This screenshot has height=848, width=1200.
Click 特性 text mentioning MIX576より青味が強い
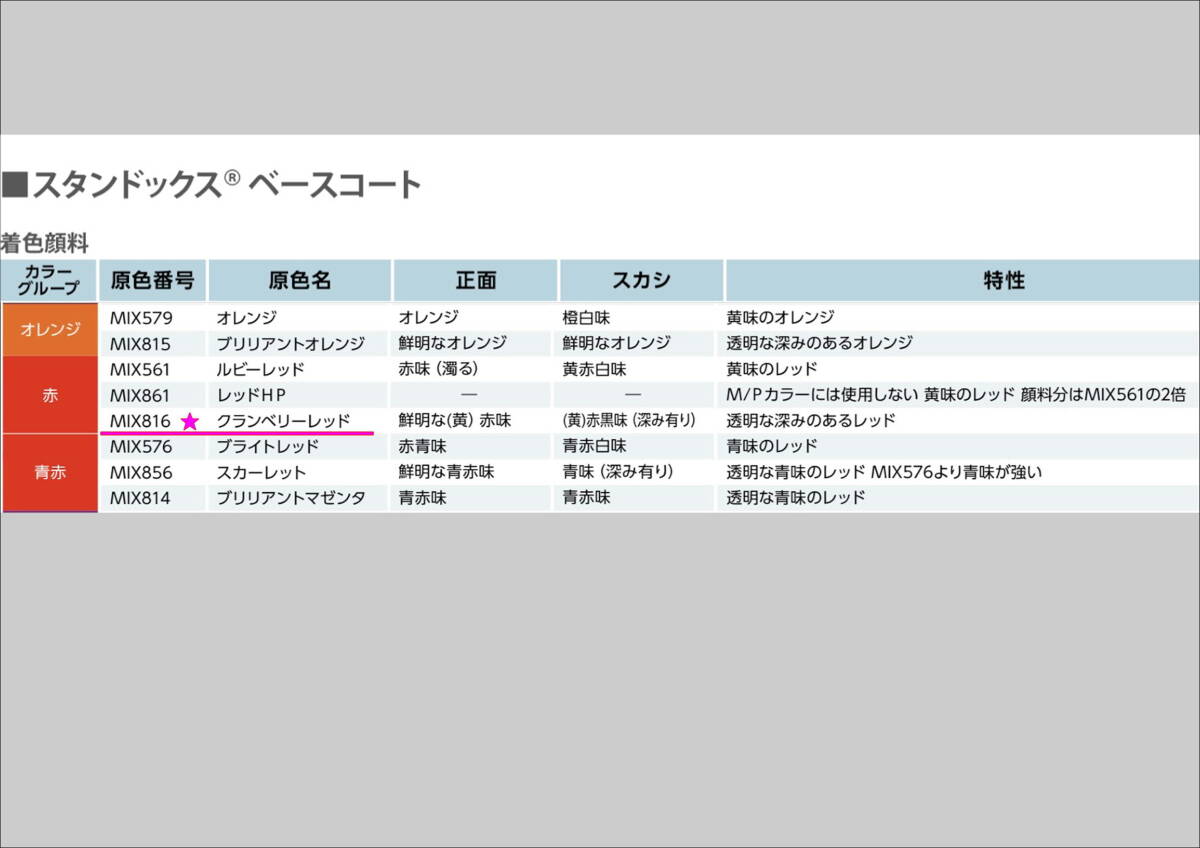click(x=884, y=472)
